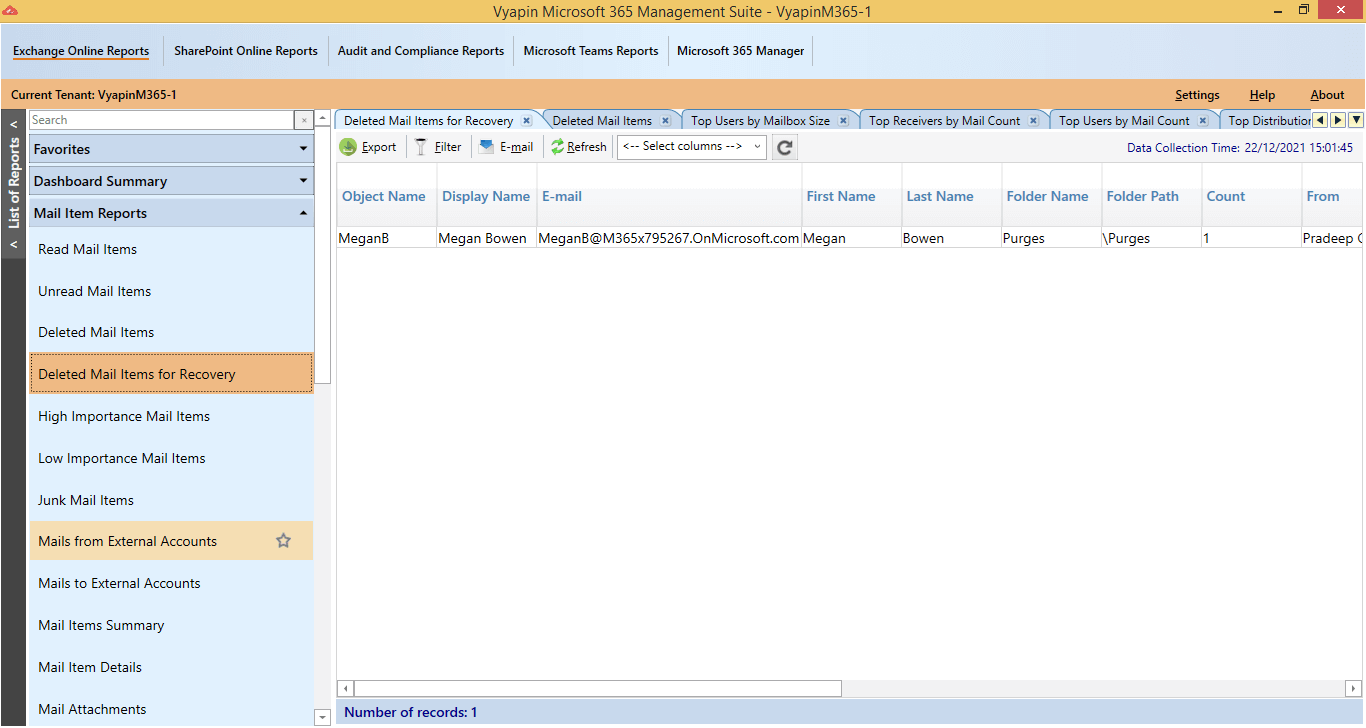The width and height of the screenshot is (1366, 728).
Task: Close the Deleted Mail Items for Recovery tab
Action: click(526, 121)
